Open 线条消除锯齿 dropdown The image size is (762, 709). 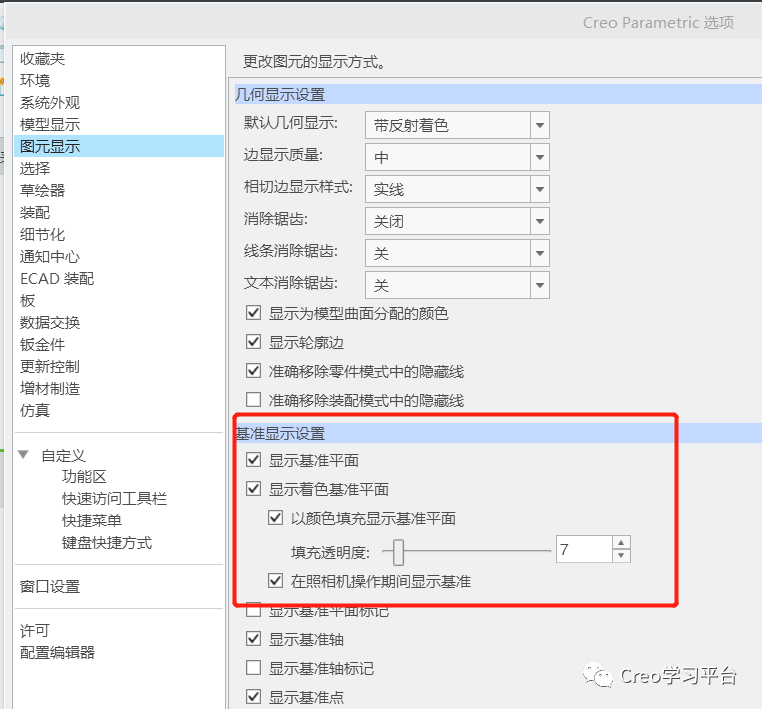[540, 253]
